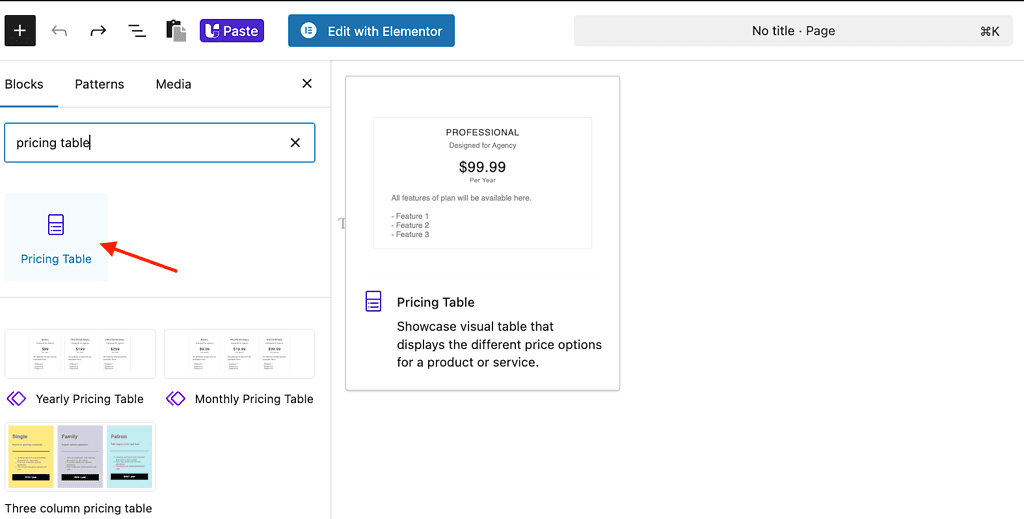Click the redo arrow icon
The height and width of the screenshot is (519, 1024).
pyautogui.click(x=98, y=31)
